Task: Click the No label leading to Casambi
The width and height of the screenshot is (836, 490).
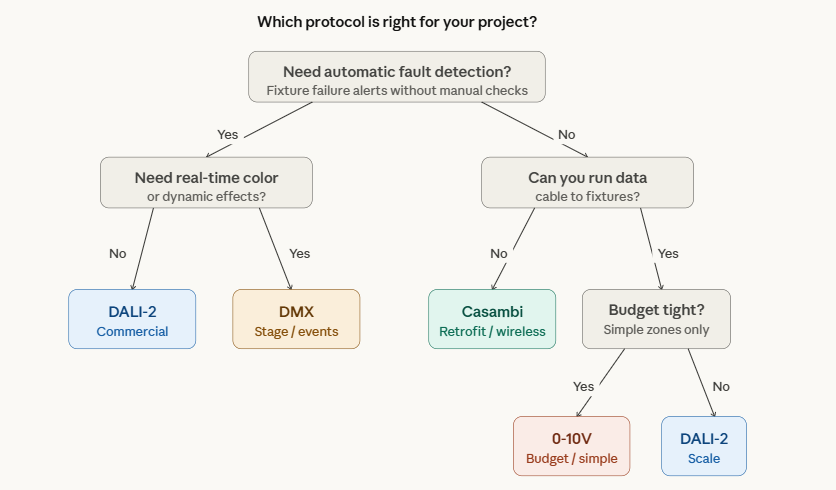Action: click(499, 253)
